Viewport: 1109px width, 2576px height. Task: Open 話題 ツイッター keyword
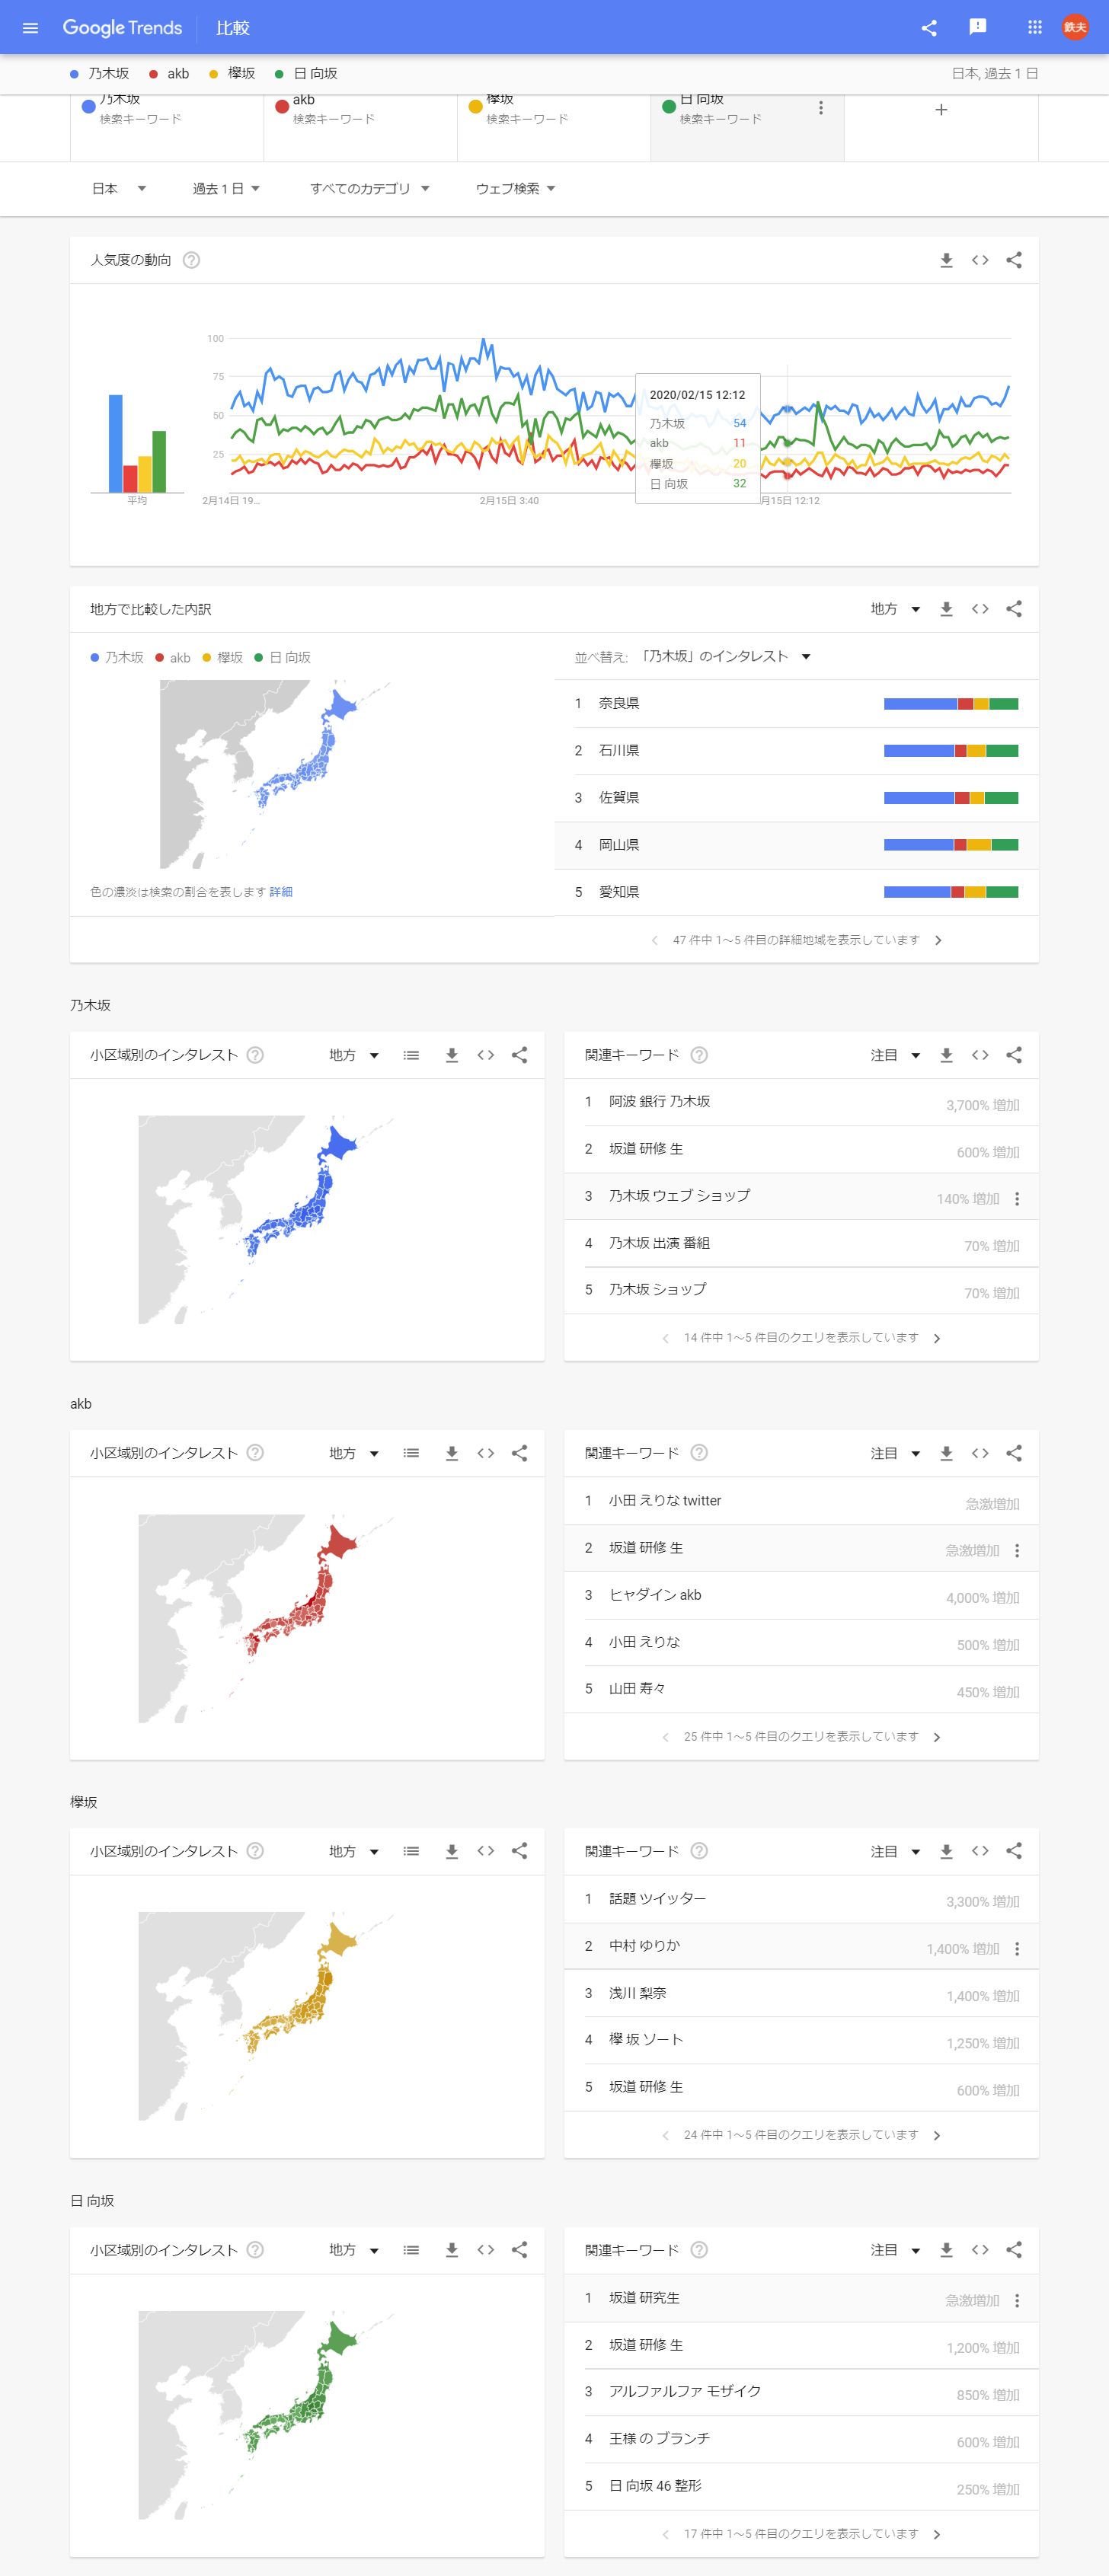click(x=658, y=1898)
